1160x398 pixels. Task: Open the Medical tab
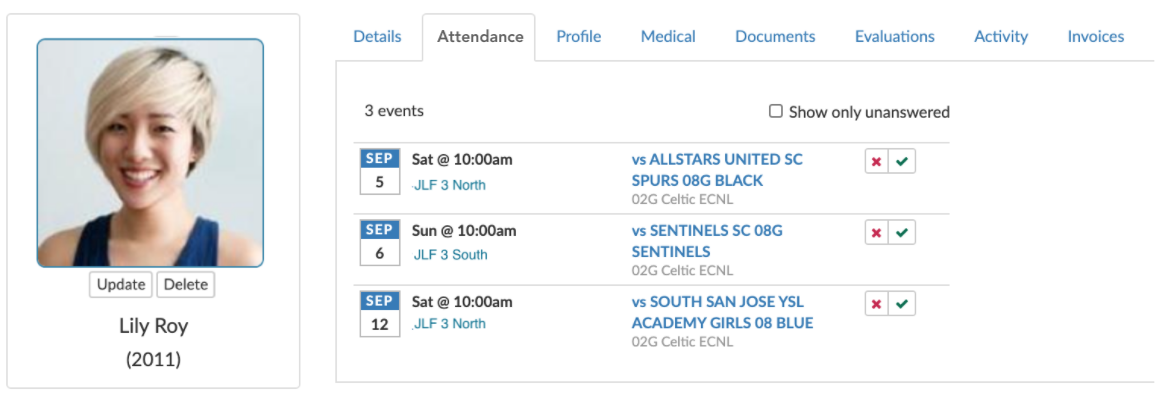coord(668,36)
